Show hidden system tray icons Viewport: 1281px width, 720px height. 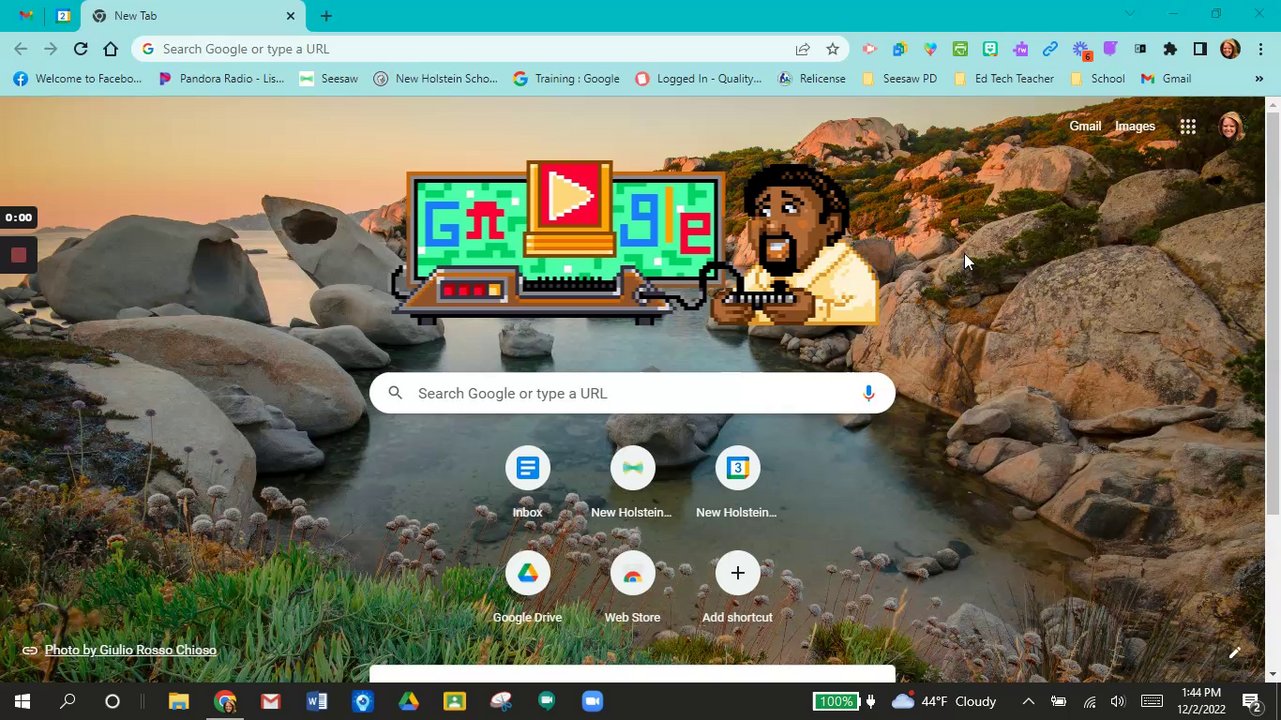click(x=1028, y=701)
